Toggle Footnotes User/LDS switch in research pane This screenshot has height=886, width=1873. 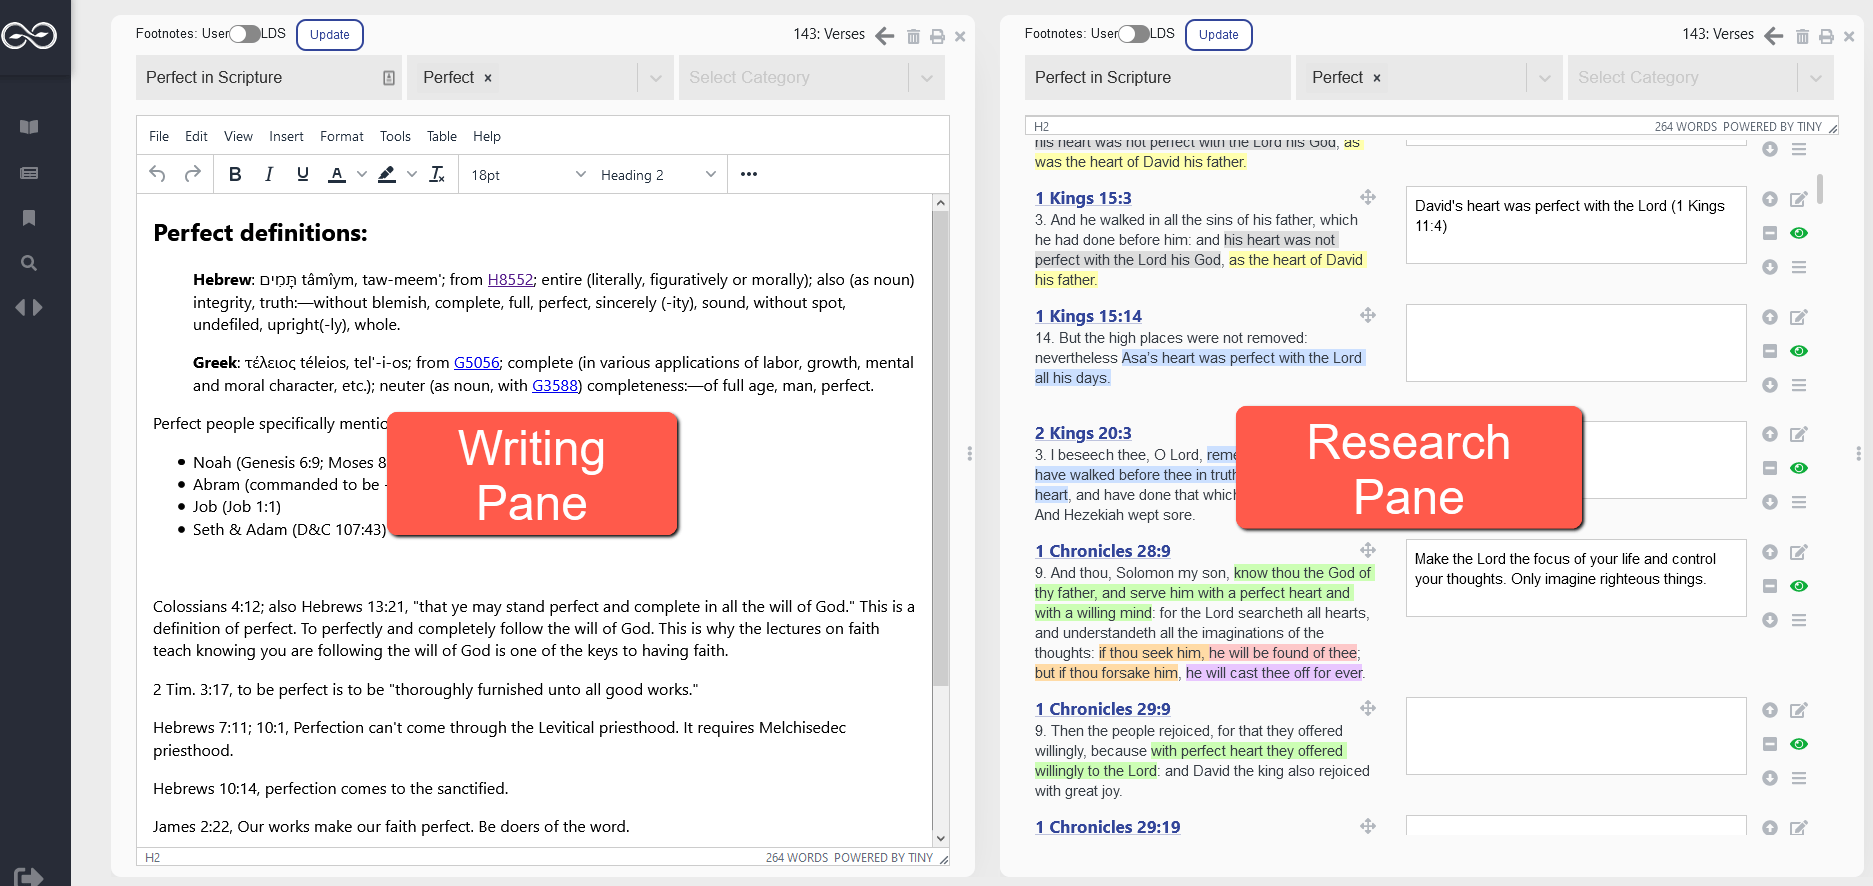coord(1134,34)
